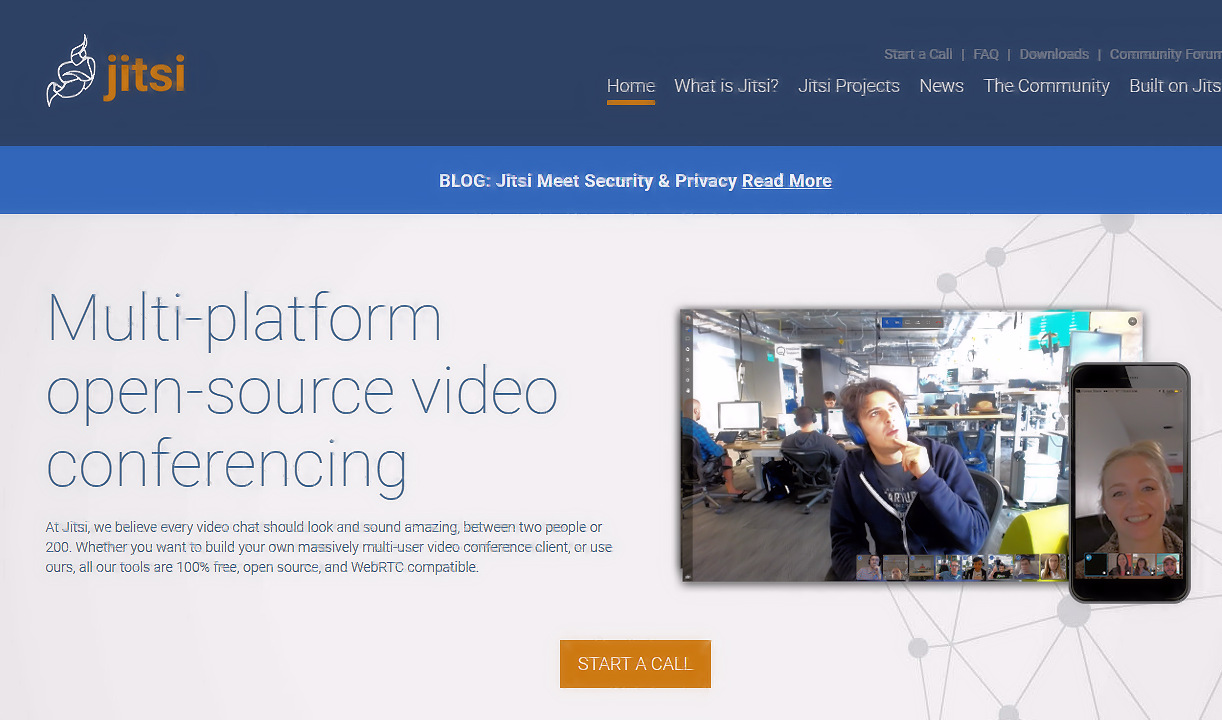The image size is (1222, 720).
Task: Select the Built on Jitsi menu item
Action: 1174,86
